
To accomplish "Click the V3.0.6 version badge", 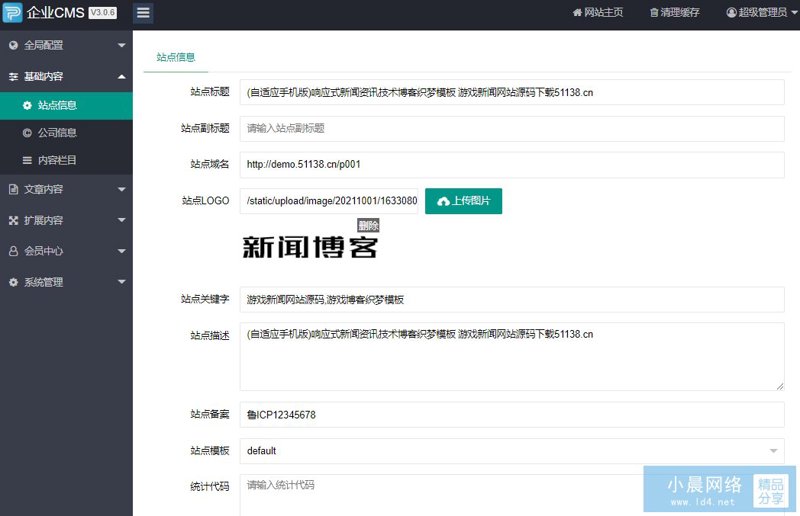I will pos(103,12).
